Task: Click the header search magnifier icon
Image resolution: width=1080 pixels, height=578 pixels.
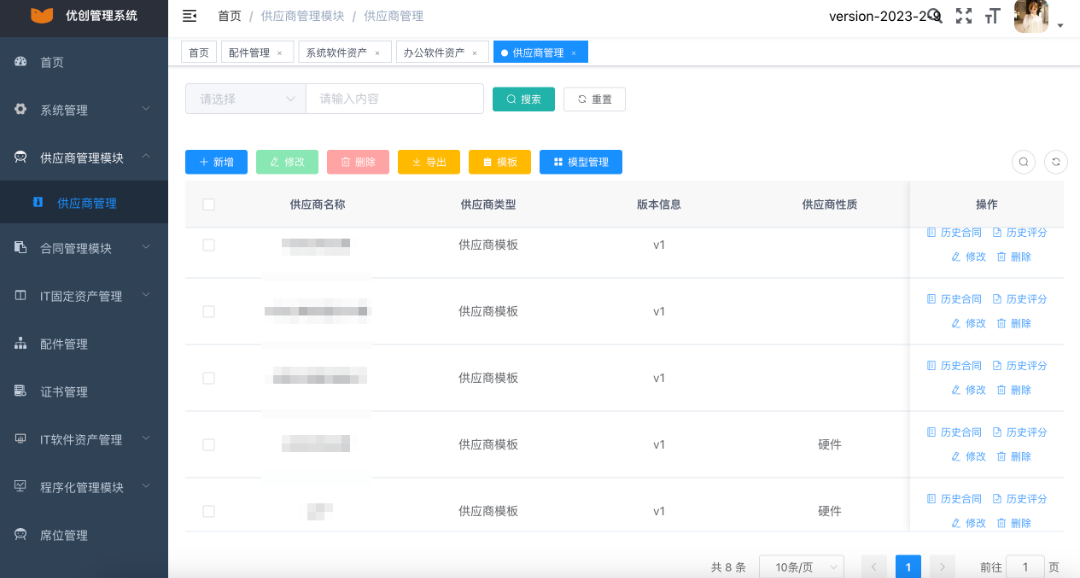Action: [935, 16]
